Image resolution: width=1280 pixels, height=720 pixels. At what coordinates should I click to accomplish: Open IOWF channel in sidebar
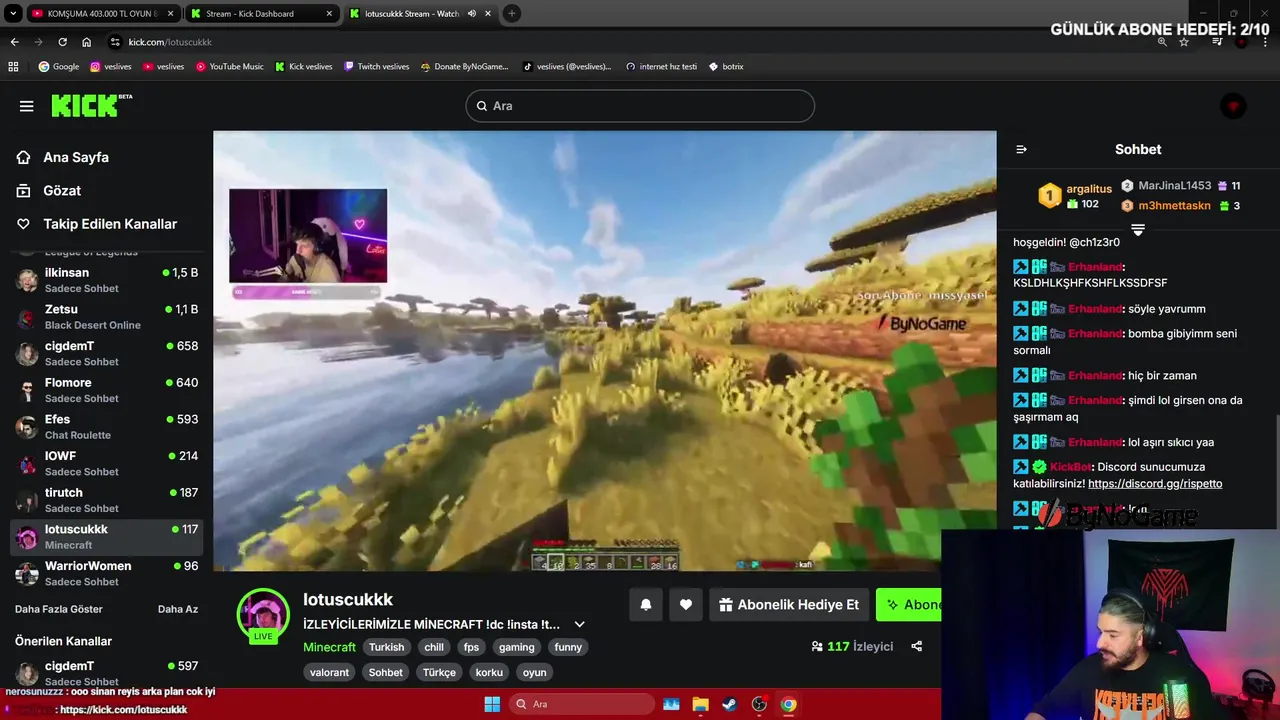coord(107,463)
